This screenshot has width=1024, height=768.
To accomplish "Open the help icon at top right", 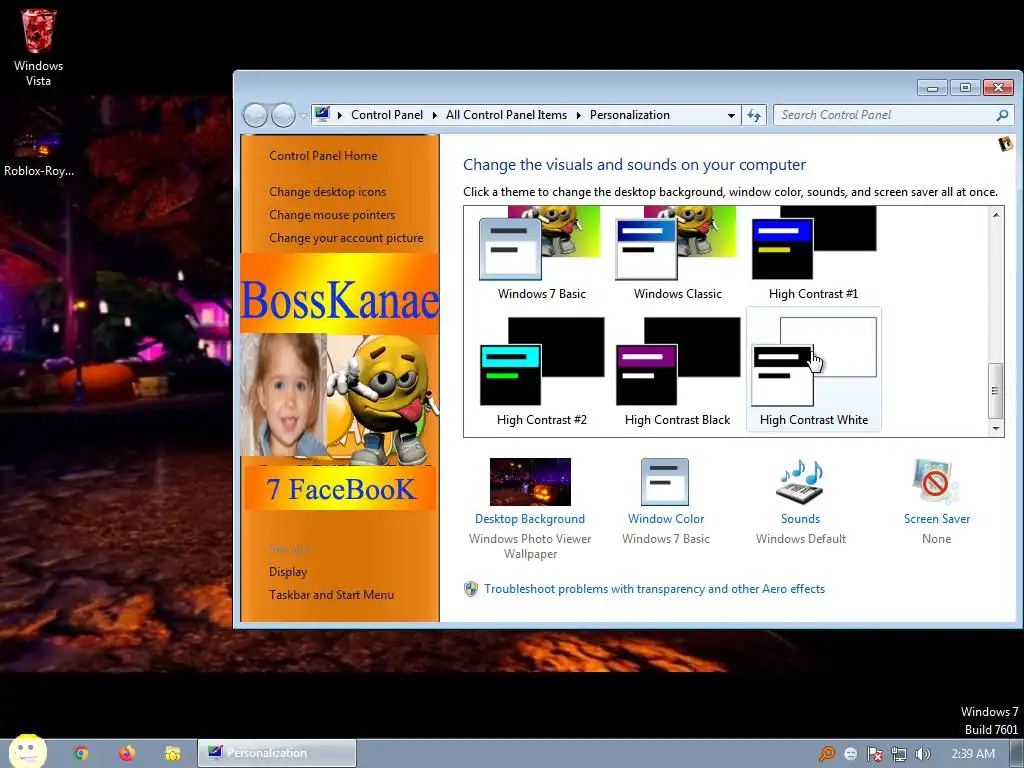I will point(1006,144).
